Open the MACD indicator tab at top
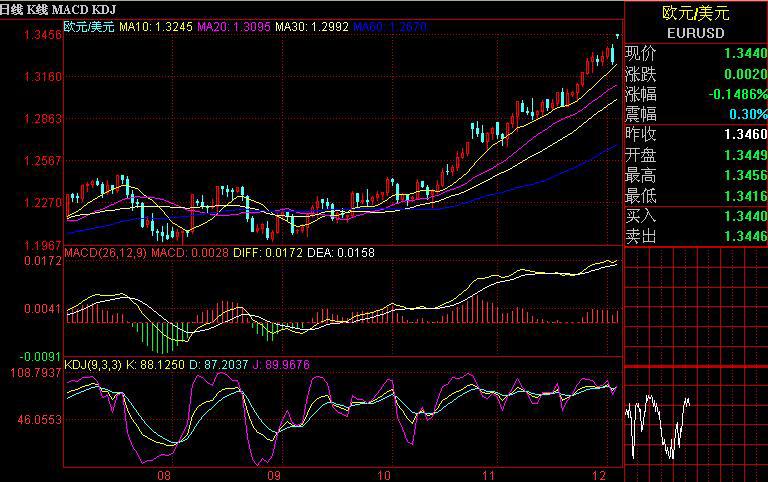The width and height of the screenshot is (768, 482). [68, 9]
